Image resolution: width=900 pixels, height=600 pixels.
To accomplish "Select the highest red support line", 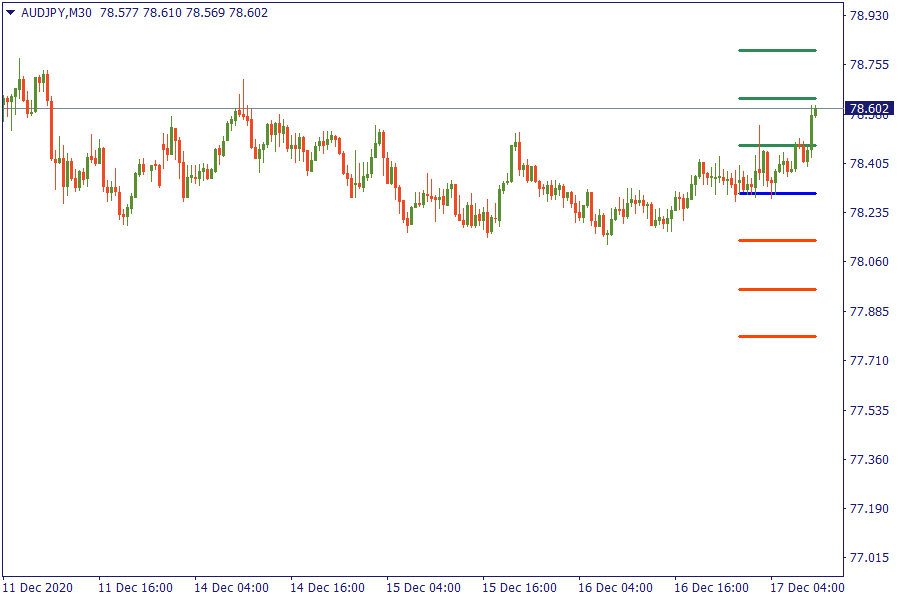I will point(777,240).
